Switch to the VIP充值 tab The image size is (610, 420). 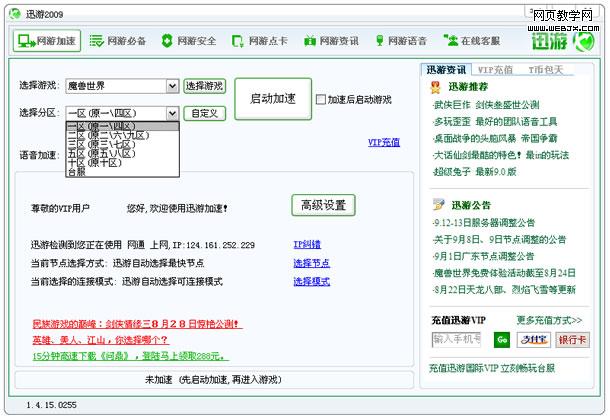(x=495, y=70)
